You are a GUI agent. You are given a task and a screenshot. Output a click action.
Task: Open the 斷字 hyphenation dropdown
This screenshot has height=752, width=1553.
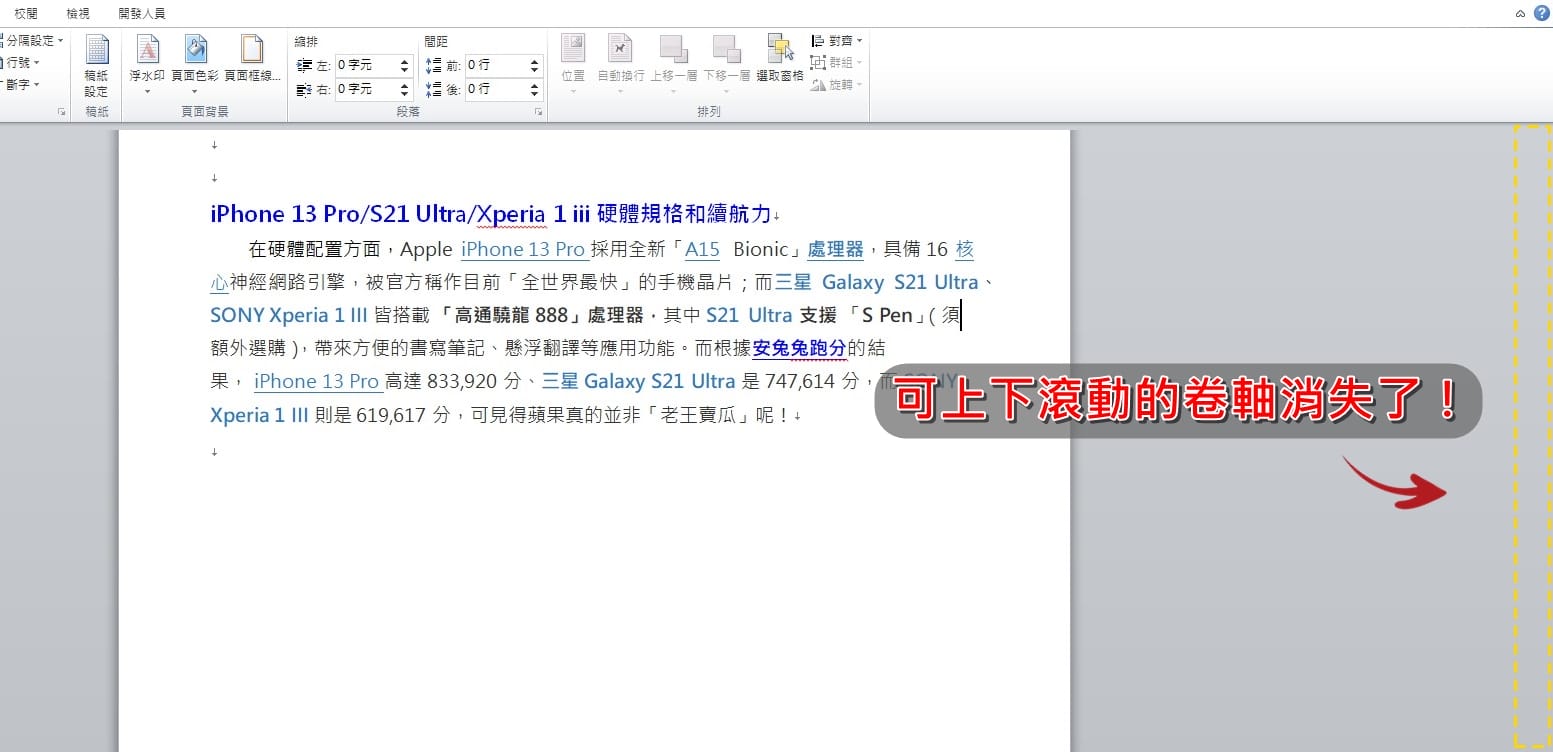pyautogui.click(x=20, y=85)
